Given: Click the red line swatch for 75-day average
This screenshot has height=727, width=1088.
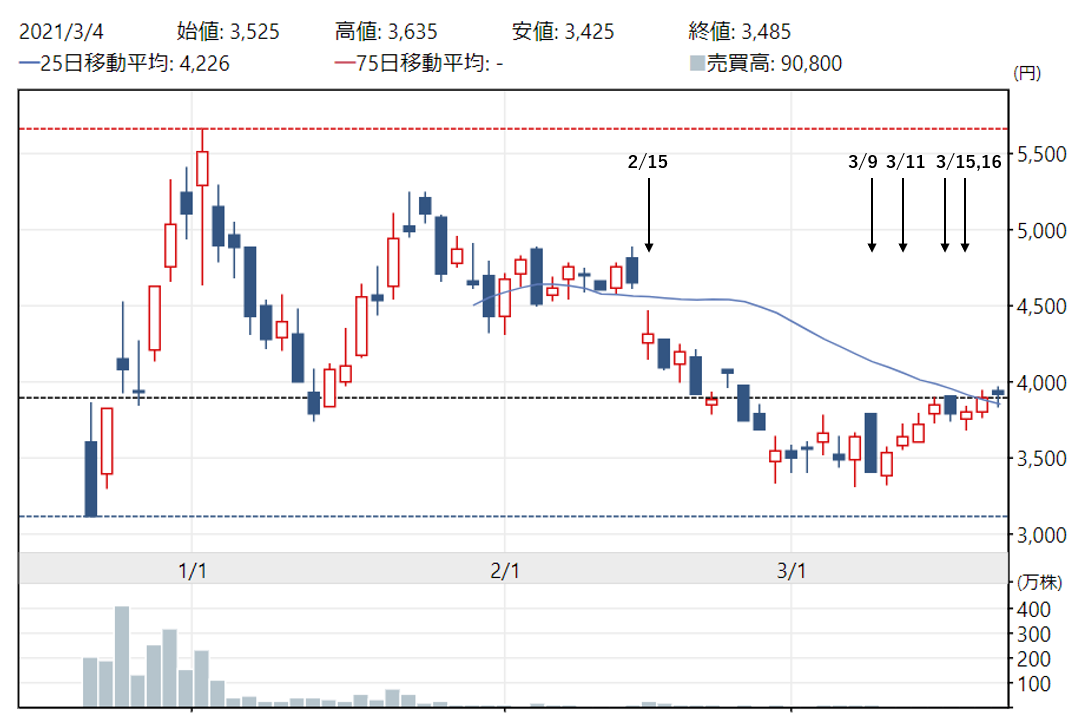Looking at the screenshot, I should point(345,63).
